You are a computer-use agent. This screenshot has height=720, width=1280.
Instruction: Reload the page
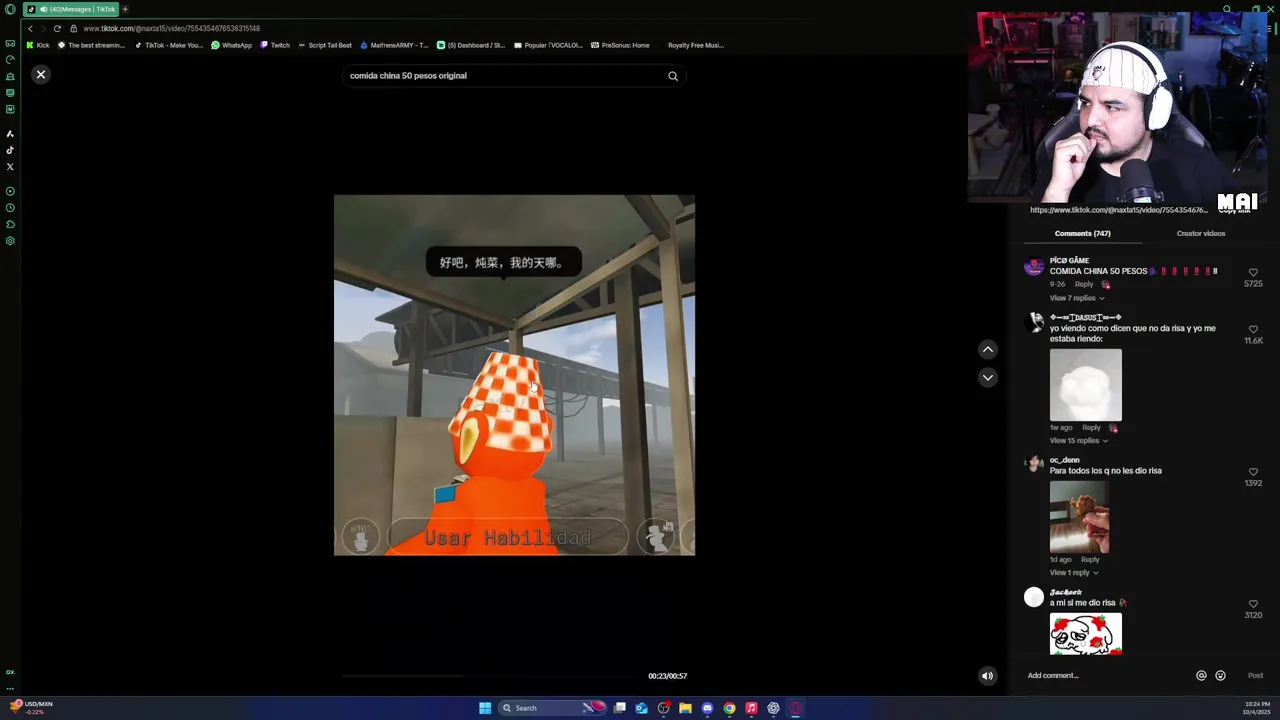coord(57,28)
